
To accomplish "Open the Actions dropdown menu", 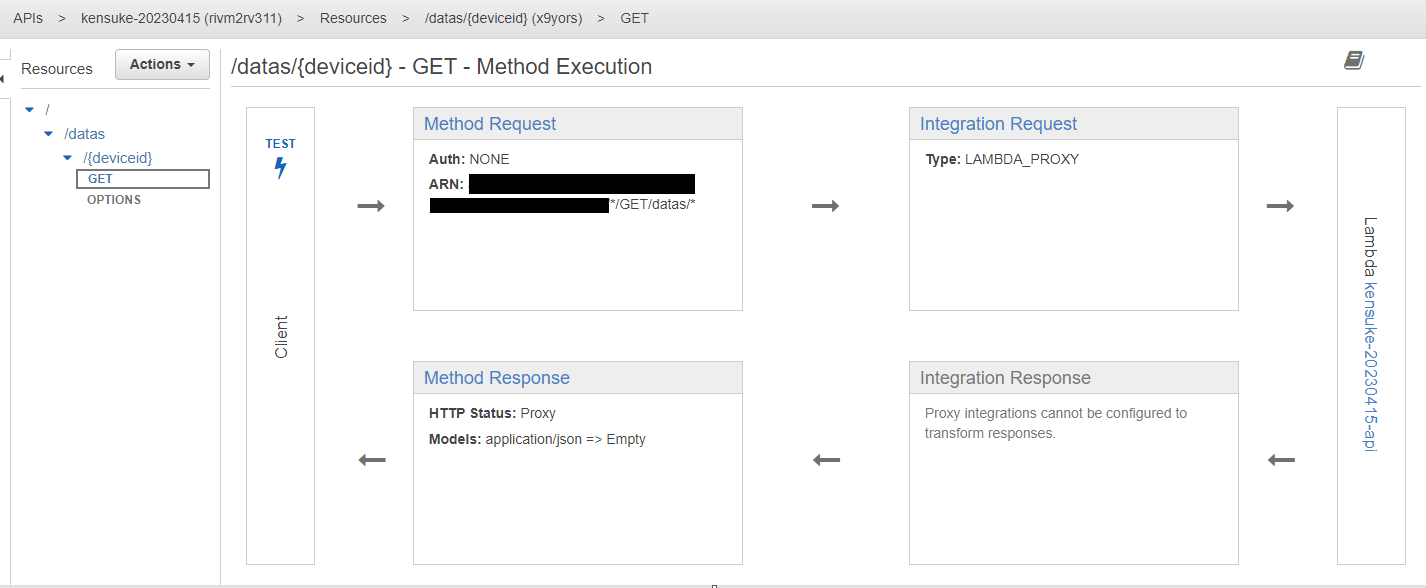I will click(x=162, y=64).
